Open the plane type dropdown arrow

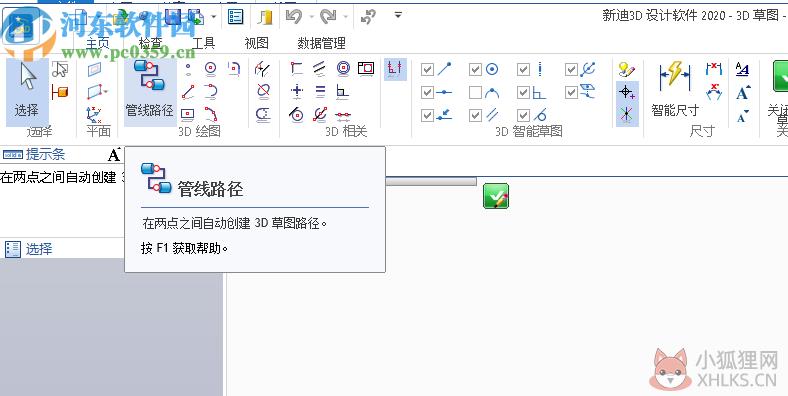[x=107, y=92]
